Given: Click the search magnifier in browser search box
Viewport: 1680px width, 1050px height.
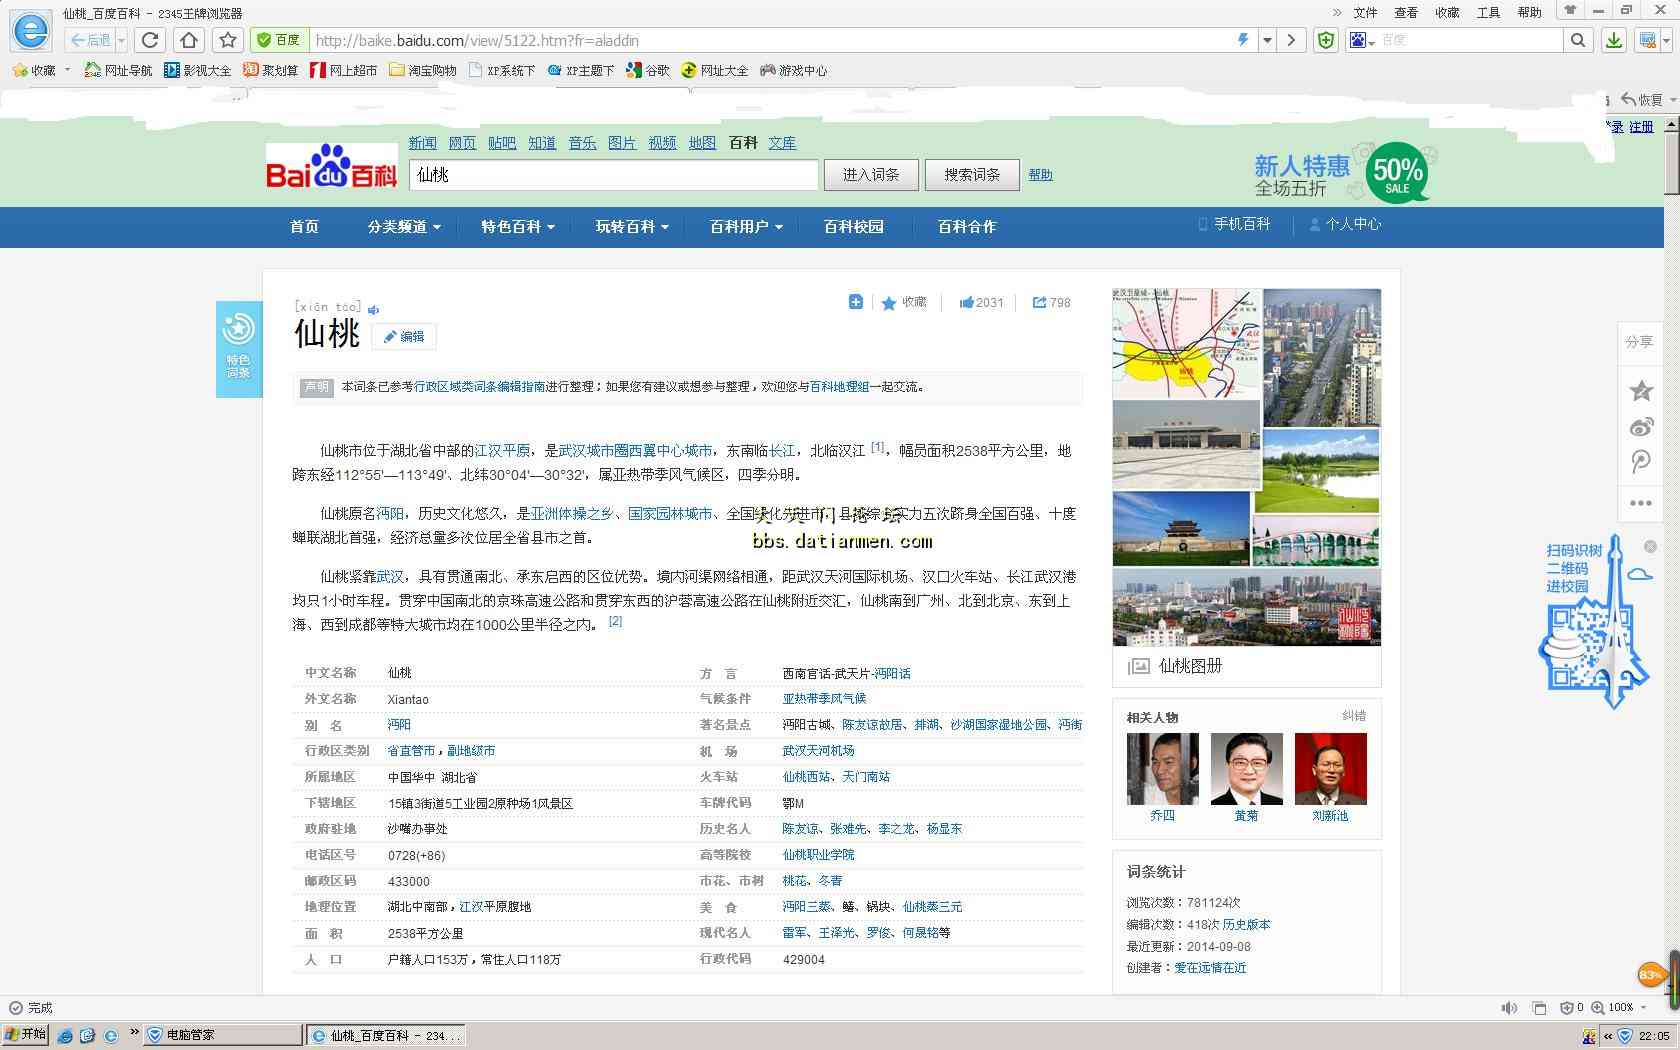Looking at the screenshot, I should 1577,40.
